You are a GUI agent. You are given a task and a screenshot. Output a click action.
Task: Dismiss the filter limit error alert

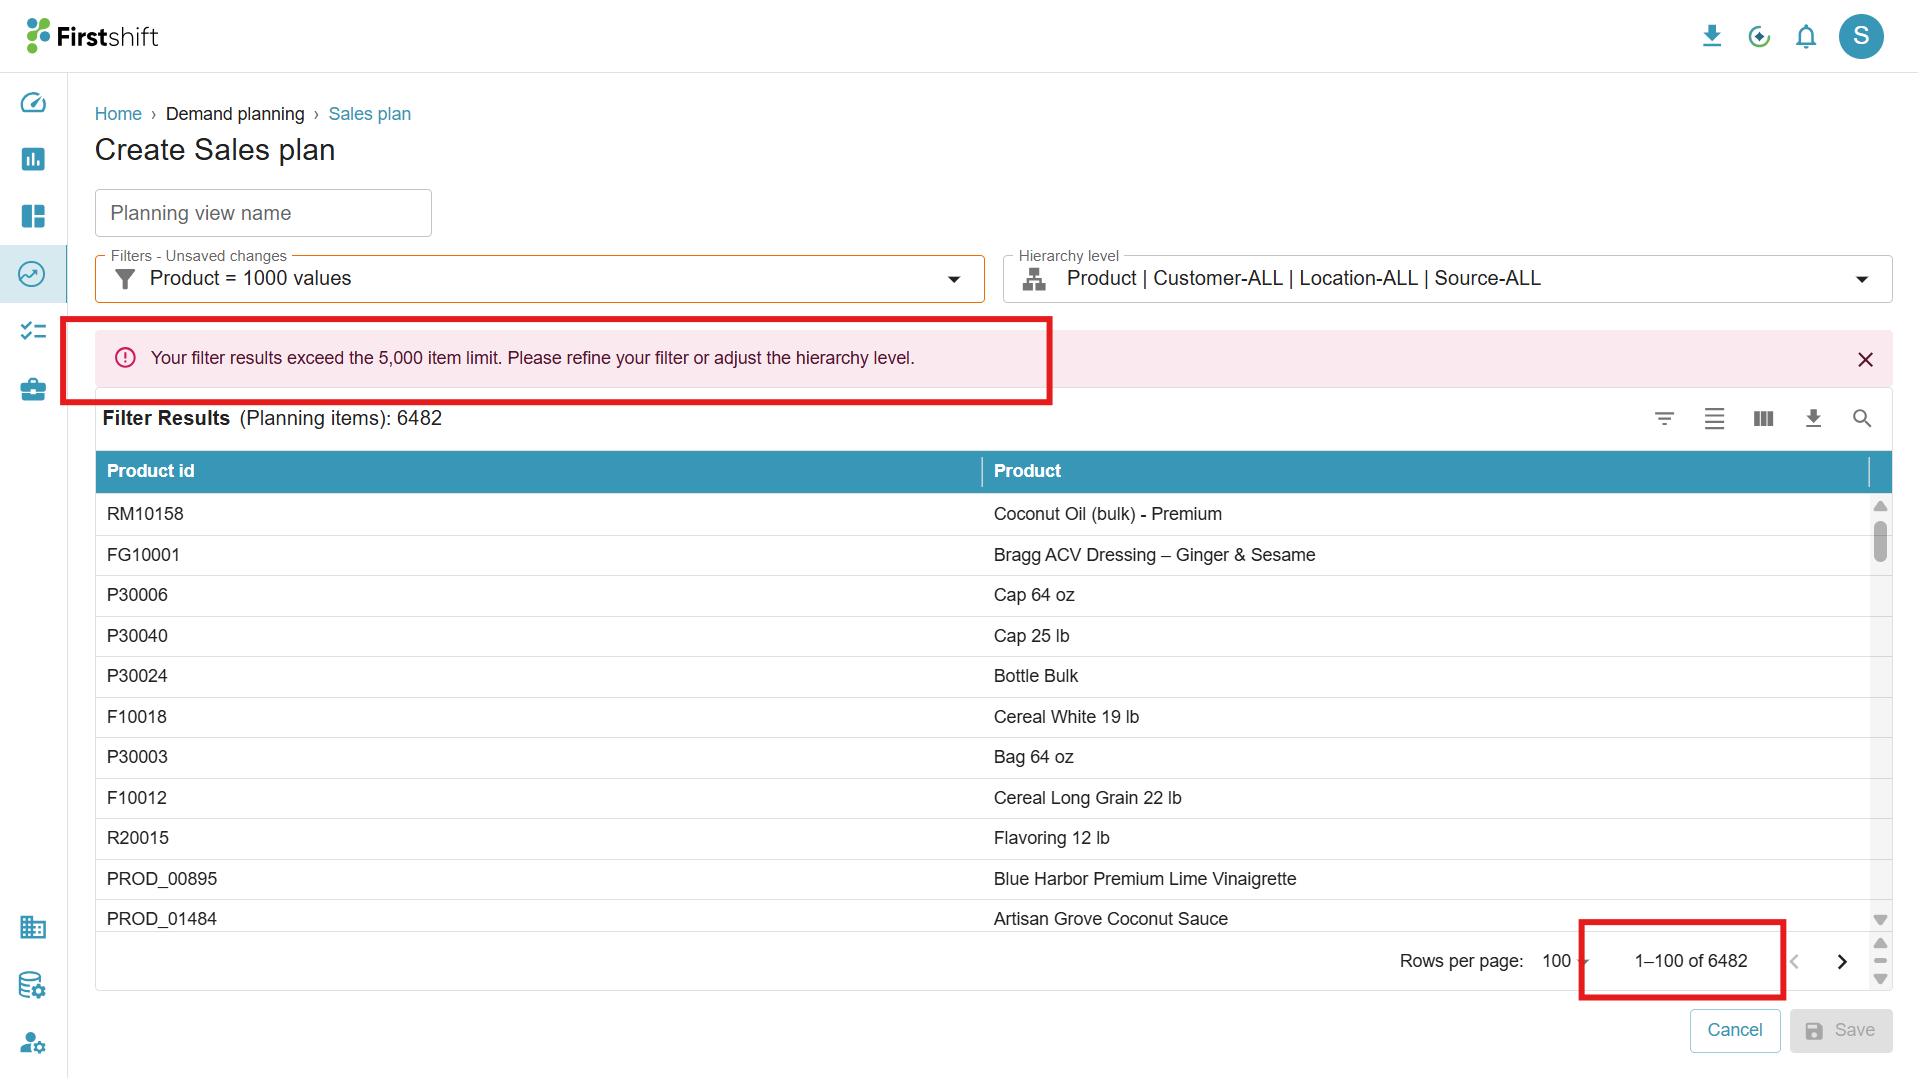(1865, 359)
